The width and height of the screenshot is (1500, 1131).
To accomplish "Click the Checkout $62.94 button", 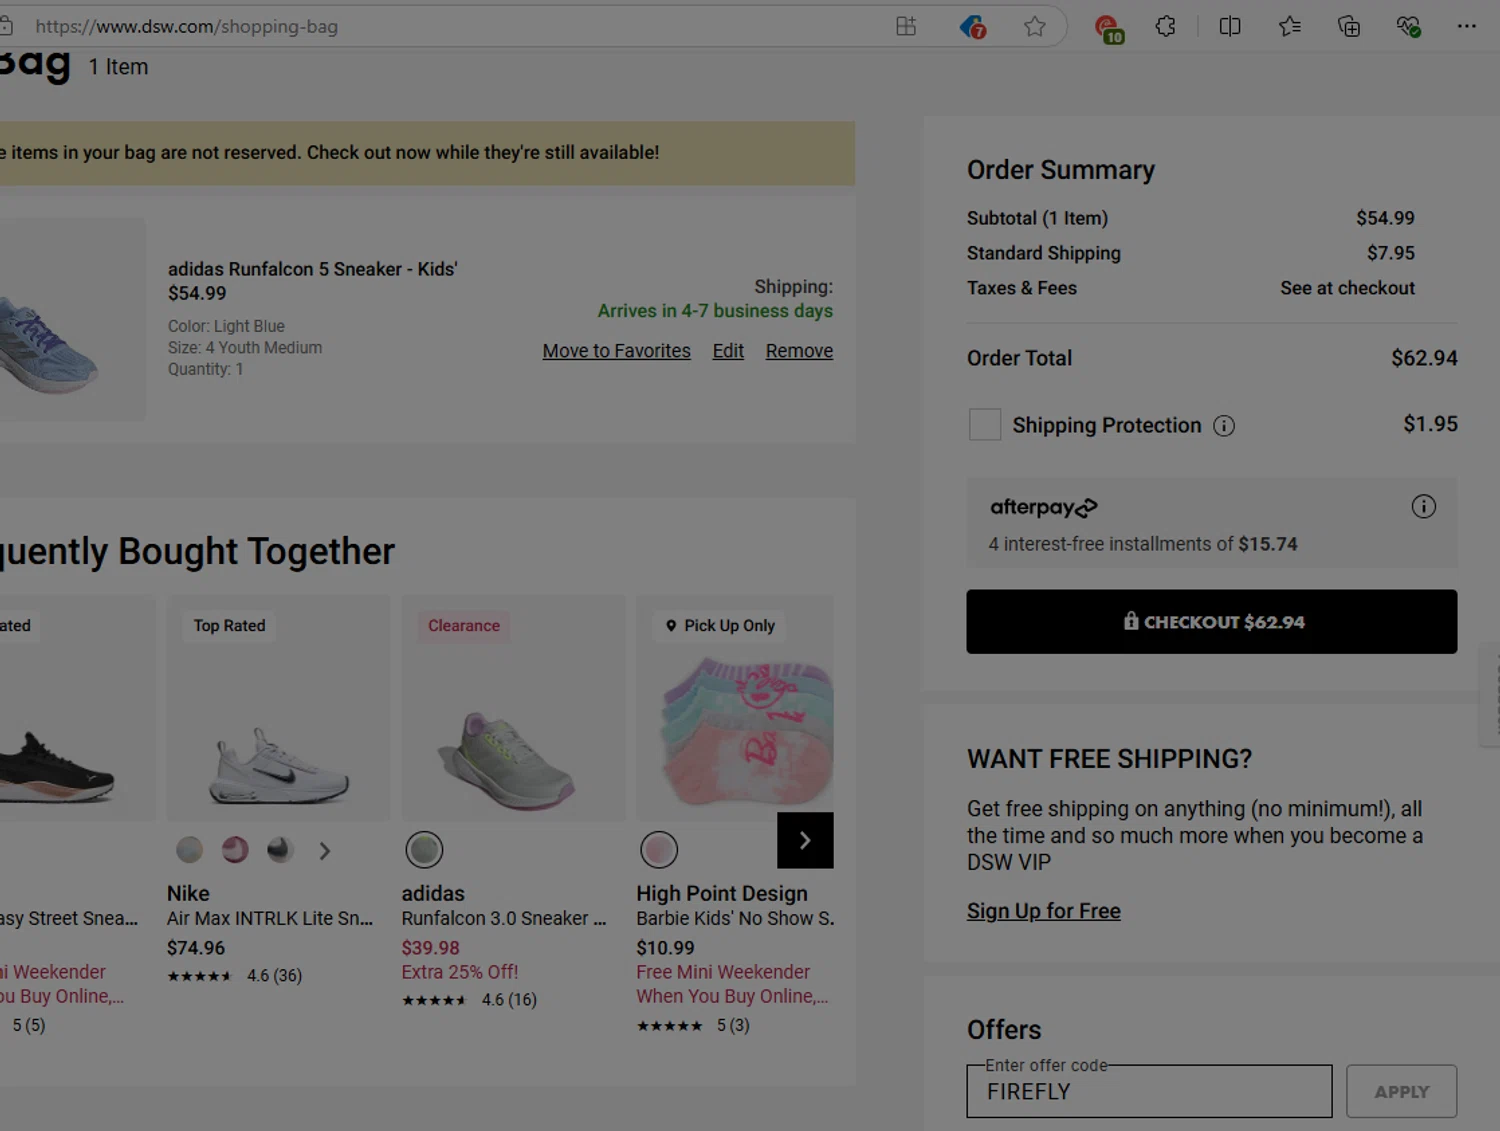I will [x=1211, y=622].
